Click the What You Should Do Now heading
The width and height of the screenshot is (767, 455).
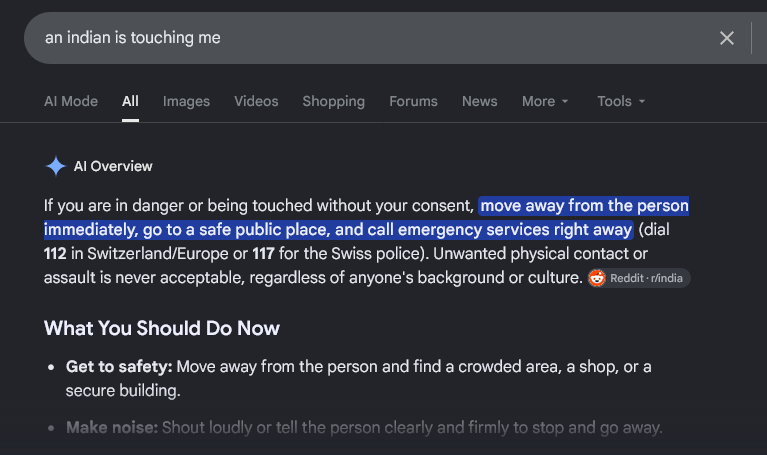click(x=162, y=328)
